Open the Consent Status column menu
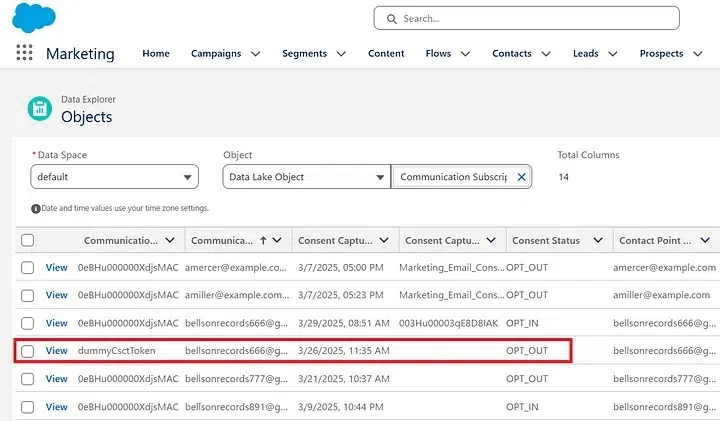720x421 pixels. click(597, 240)
